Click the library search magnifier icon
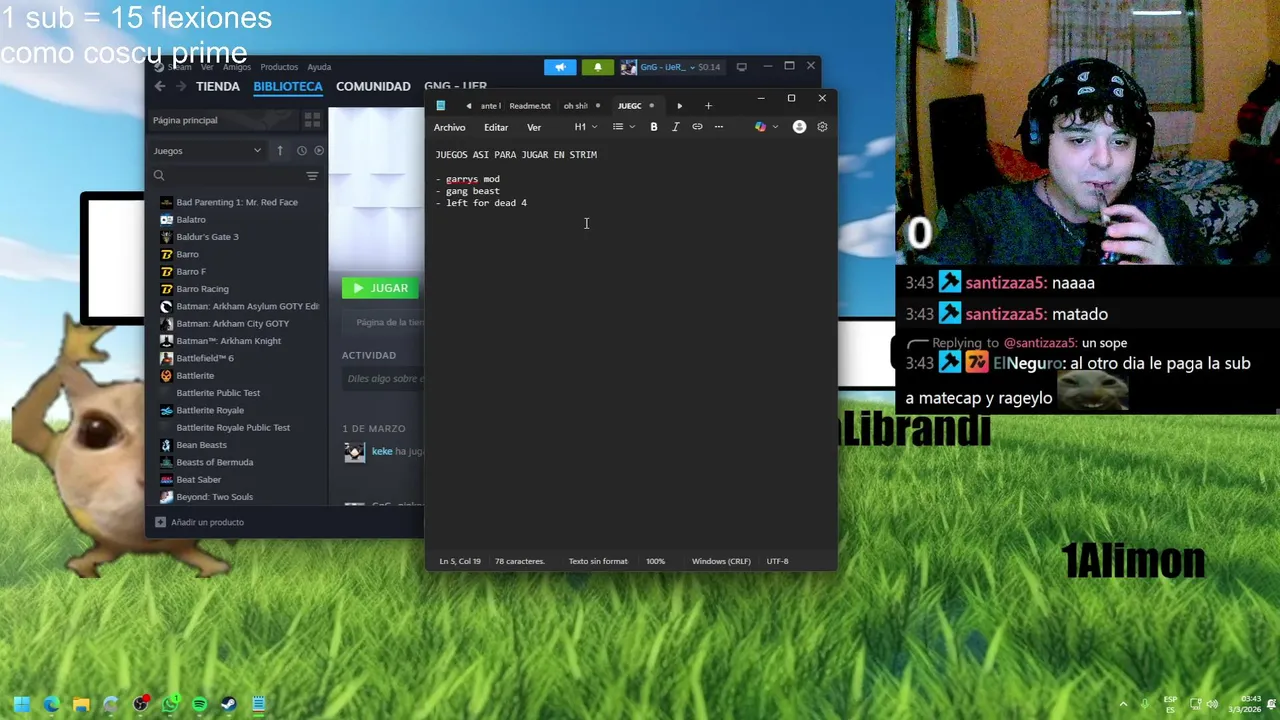The image size is (1280, 720). click(x=159, y=176)
